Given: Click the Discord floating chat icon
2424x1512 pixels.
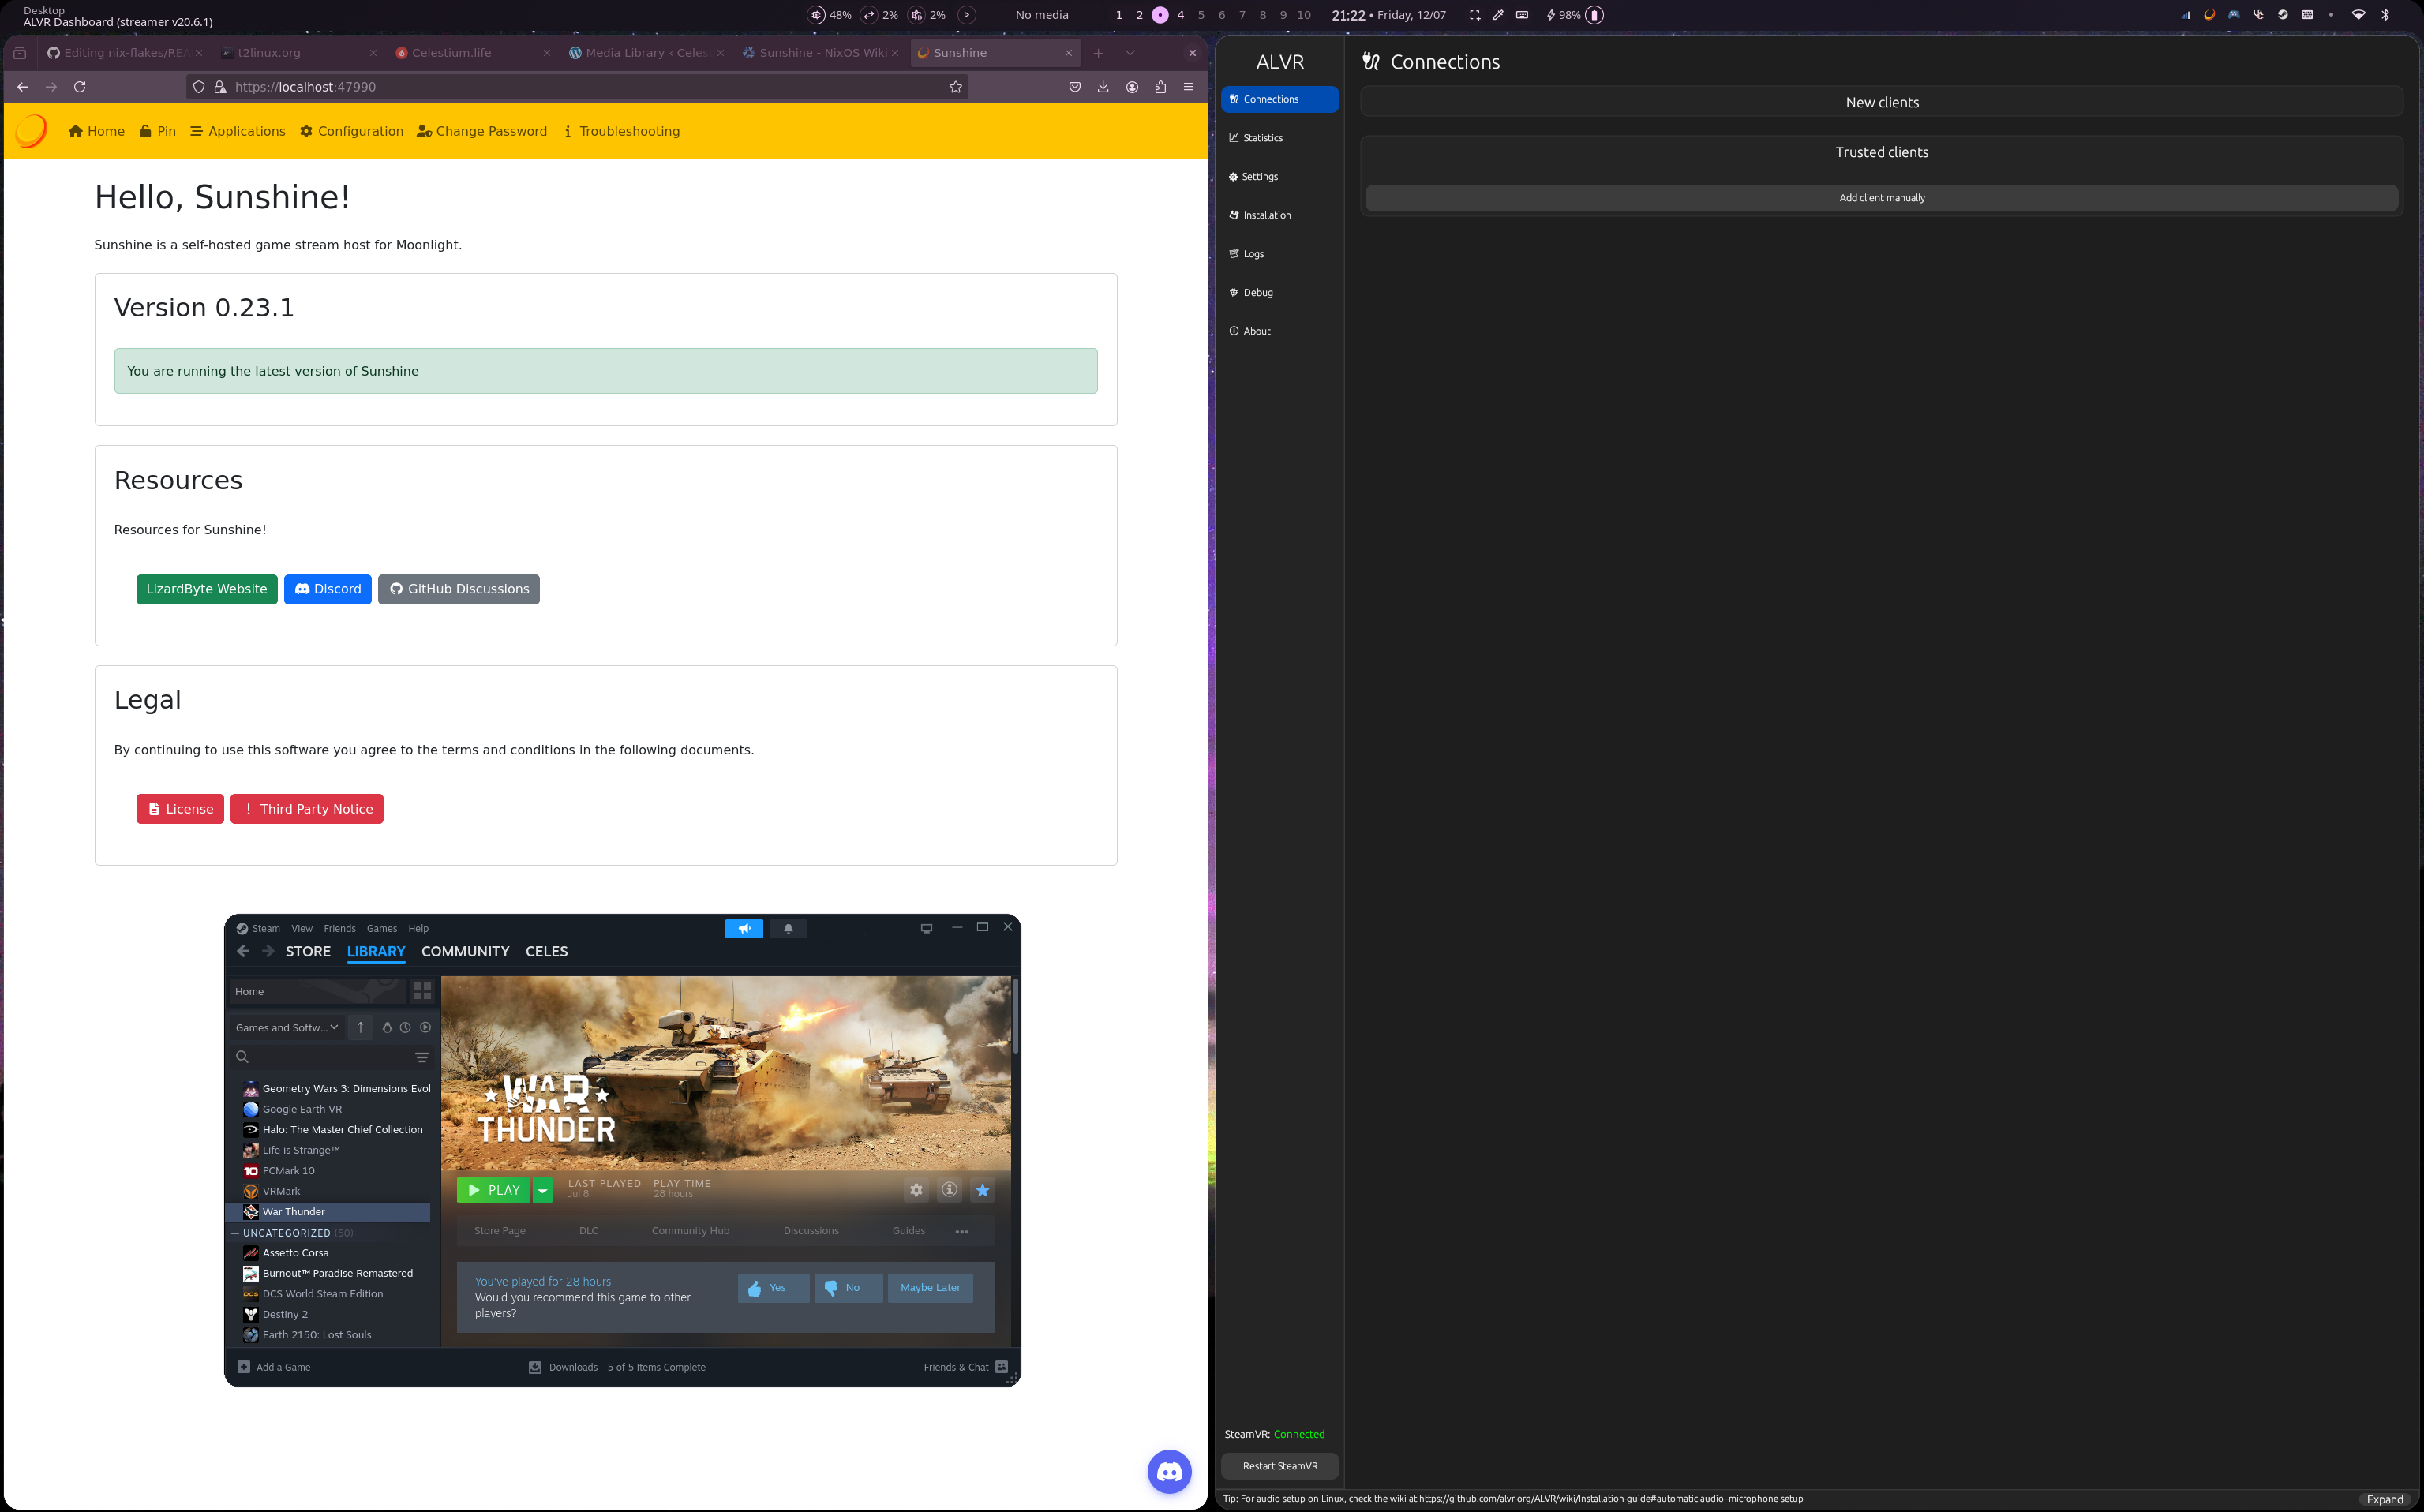Looking at the screenshot, I should pos(1169,1472).
